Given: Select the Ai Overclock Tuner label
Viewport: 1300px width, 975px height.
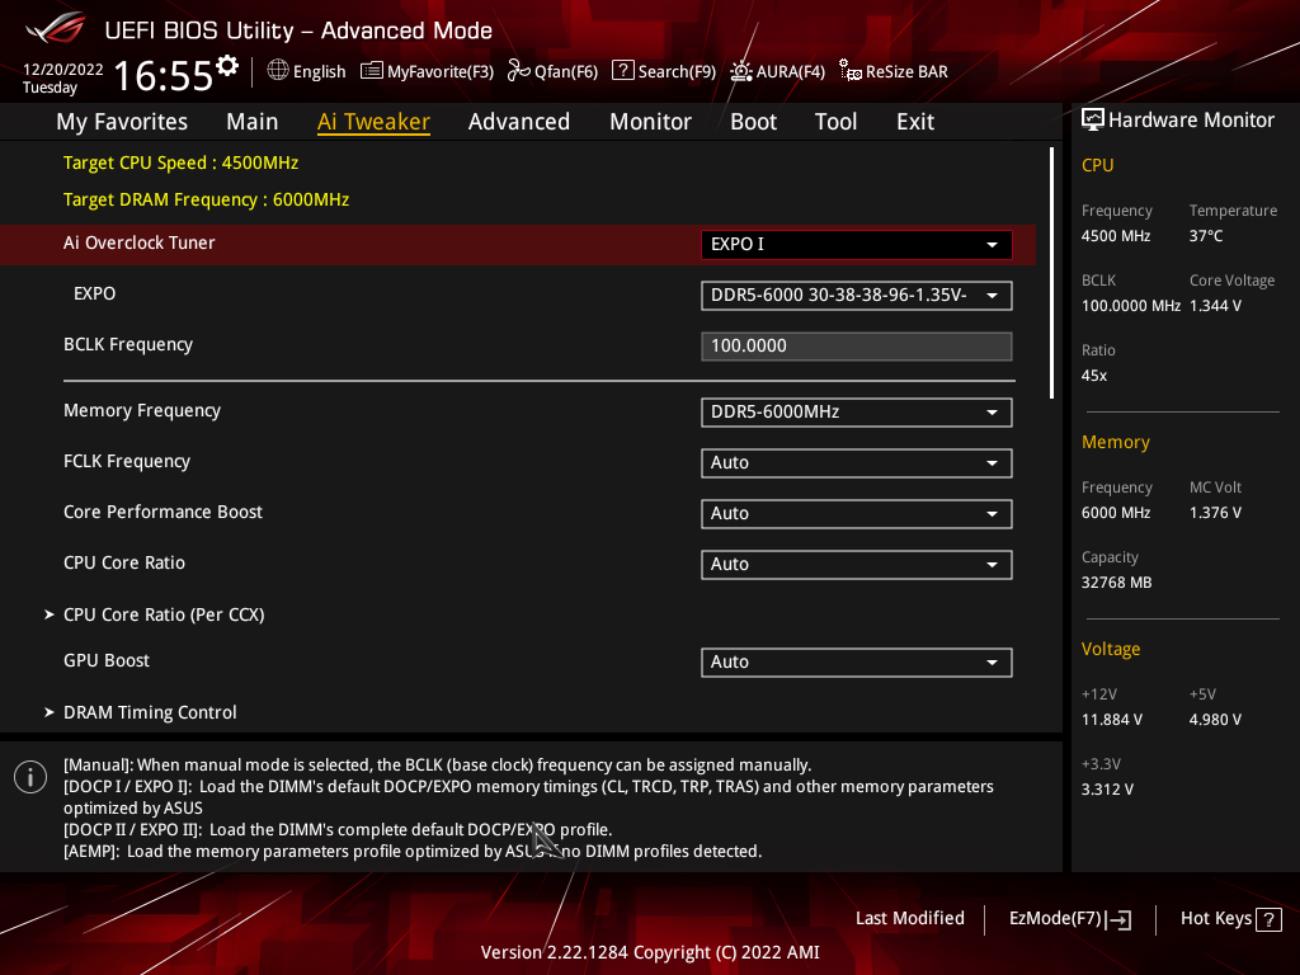Looking at the screenshot, I should (139, 243).
